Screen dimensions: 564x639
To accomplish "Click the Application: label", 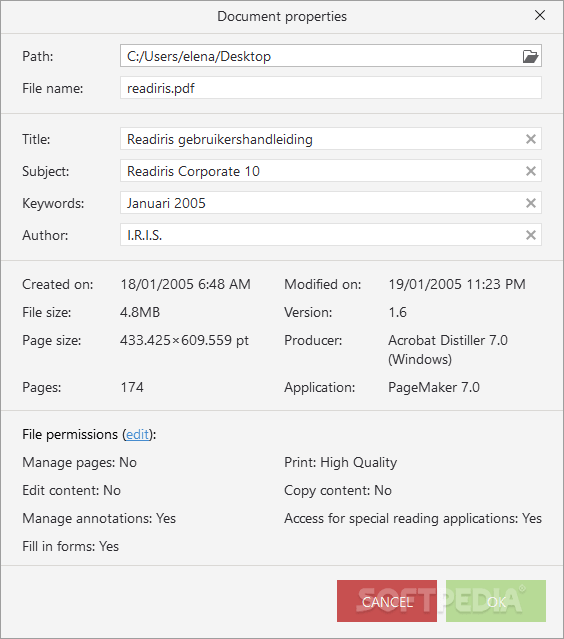I will click(x=319, y=387).
